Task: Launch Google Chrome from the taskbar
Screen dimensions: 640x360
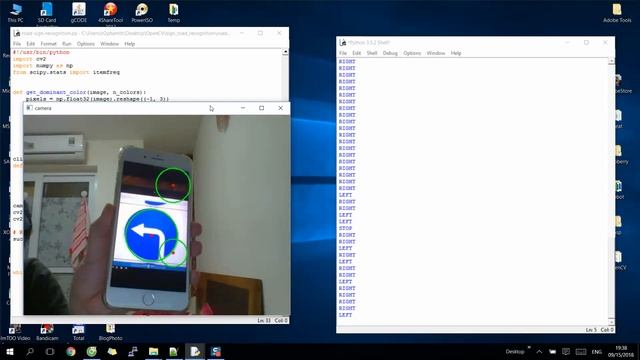Action: (71, 351)
